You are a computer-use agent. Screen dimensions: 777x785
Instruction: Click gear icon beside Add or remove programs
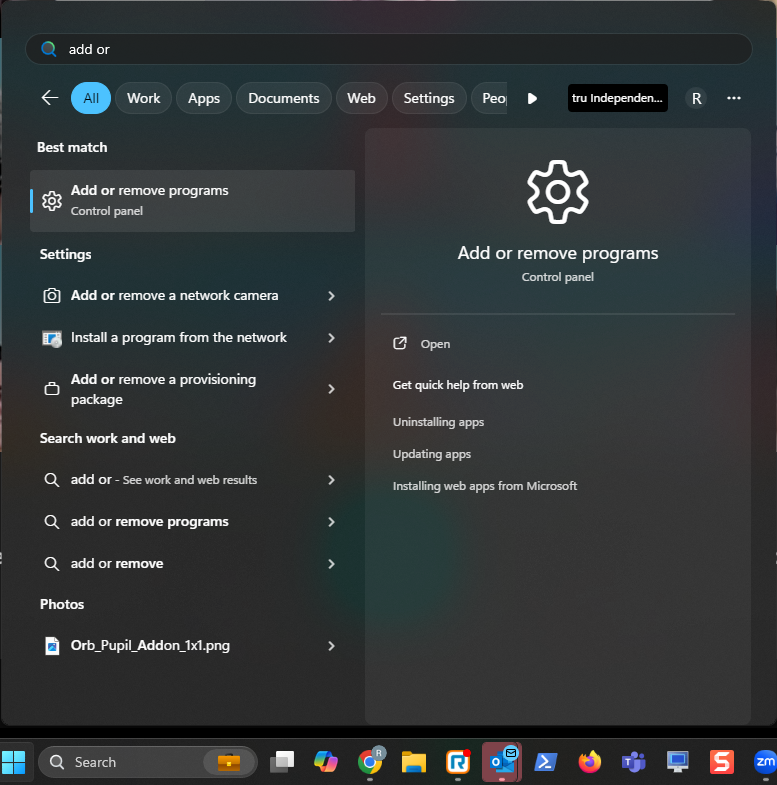[x=52, y=201]
